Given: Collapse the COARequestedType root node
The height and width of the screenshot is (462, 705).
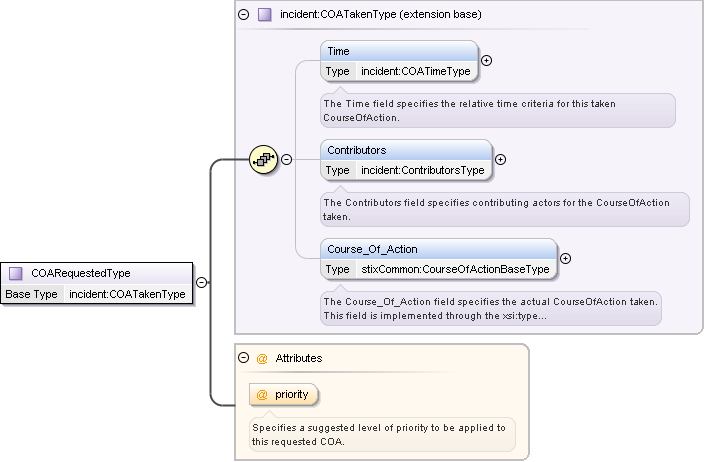Looking at the screenshot, I should pos(201,283).
